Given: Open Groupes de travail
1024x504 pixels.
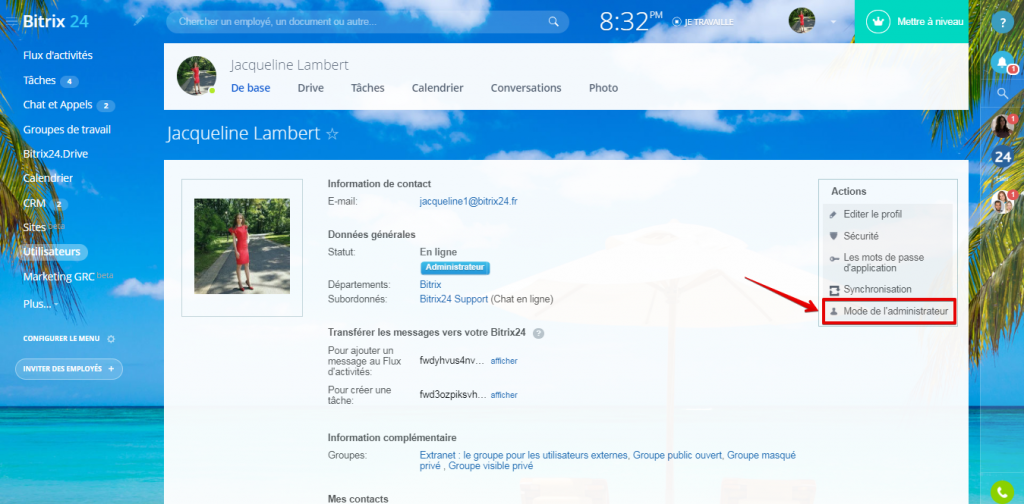Looking at the screenshot, I should coord(67,129).
